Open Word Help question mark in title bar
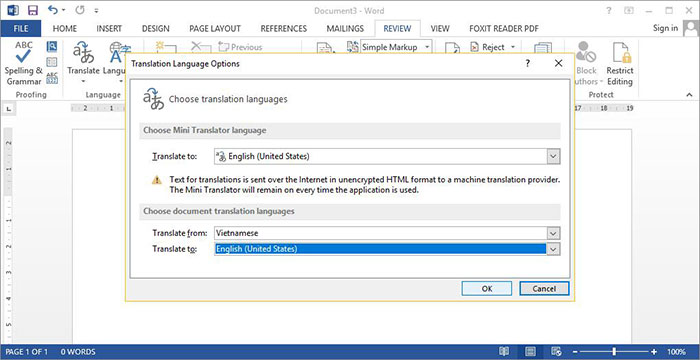700x360 pixels. [x=608, y=11]
